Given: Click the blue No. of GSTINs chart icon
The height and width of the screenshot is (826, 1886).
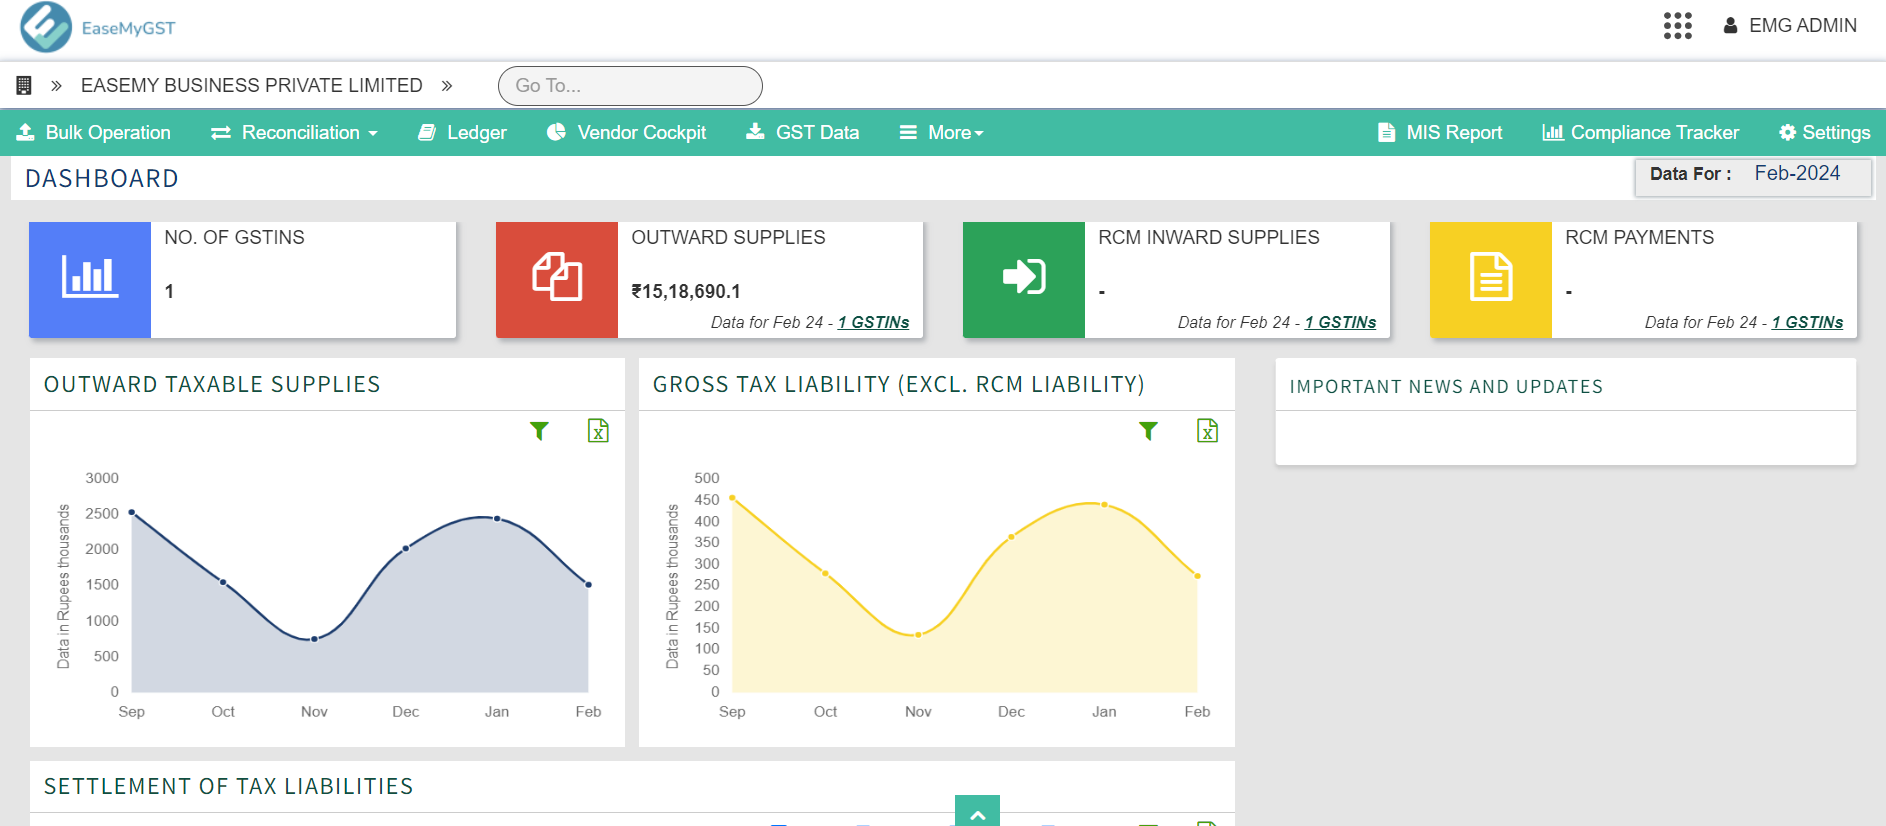Looking at the screenshot, I should pos(90,279).
